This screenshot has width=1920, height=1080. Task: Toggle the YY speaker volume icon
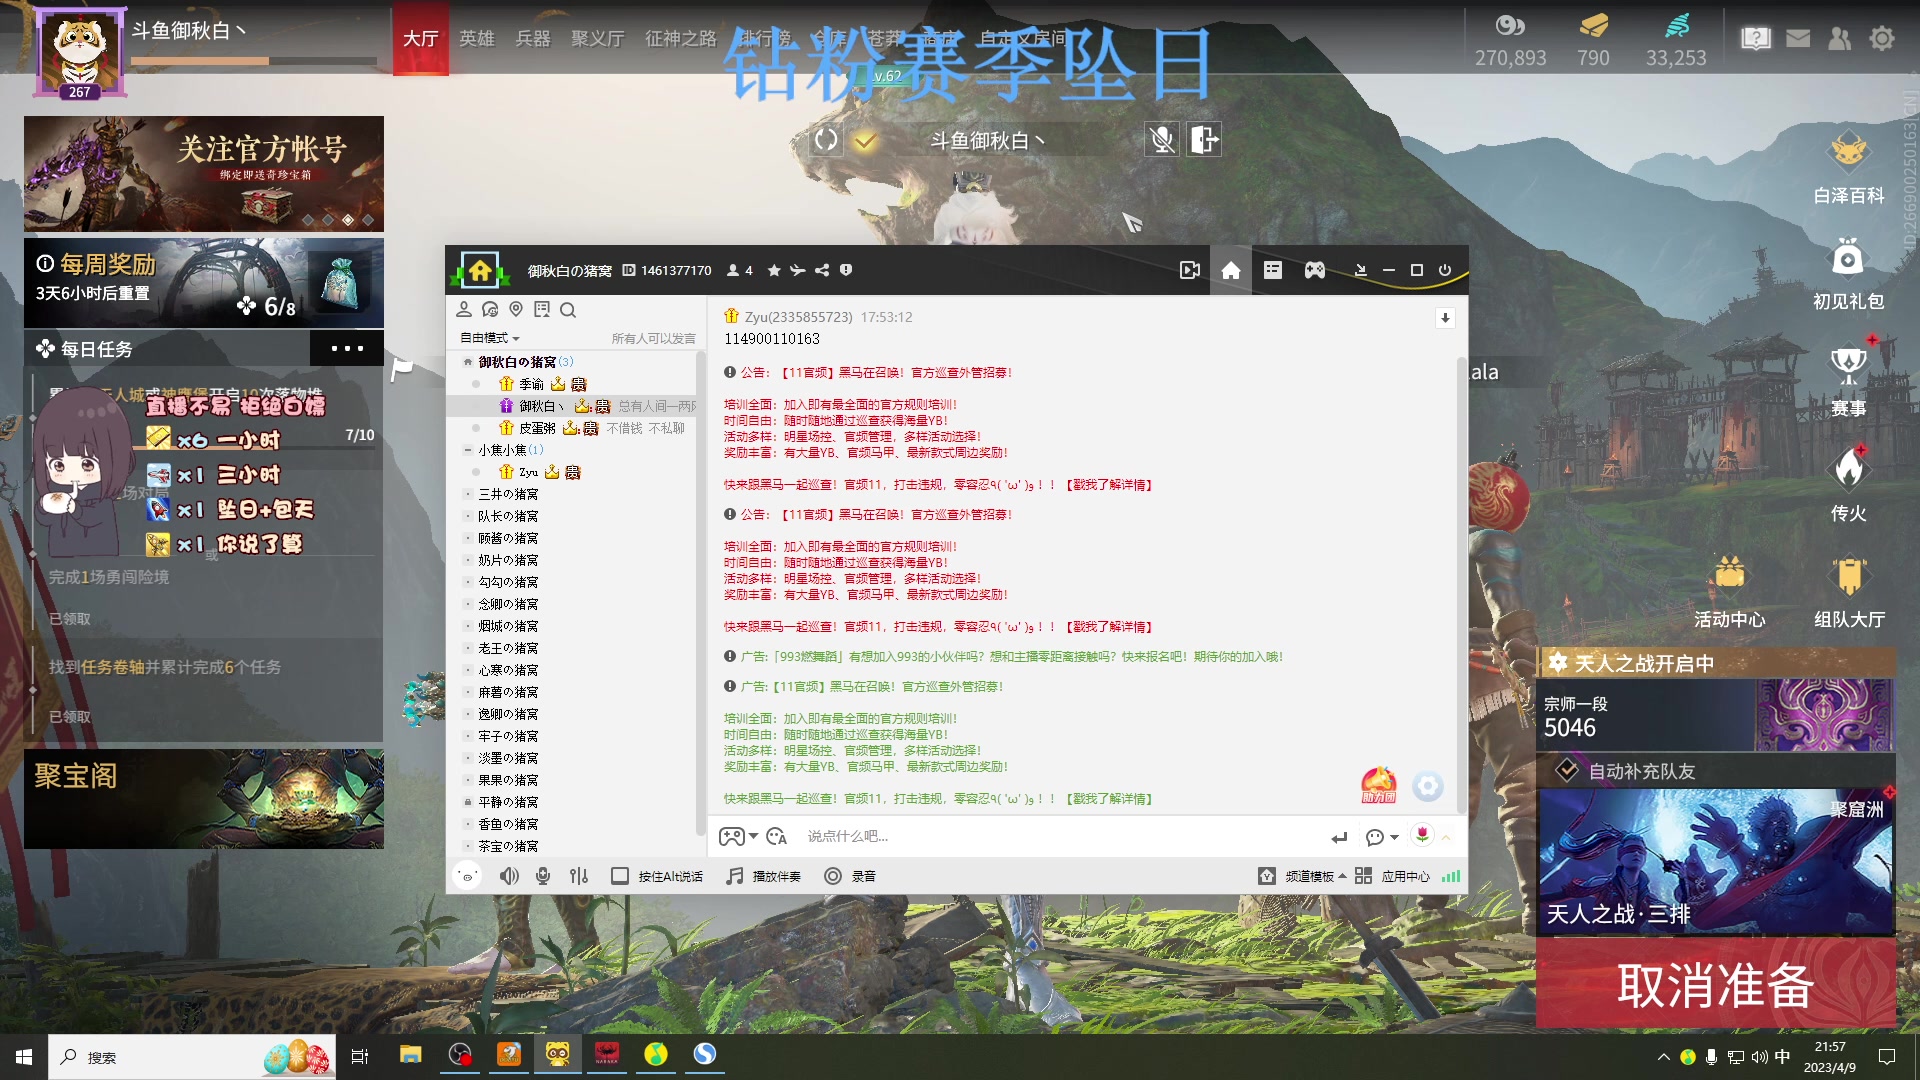tap(509, 876)
